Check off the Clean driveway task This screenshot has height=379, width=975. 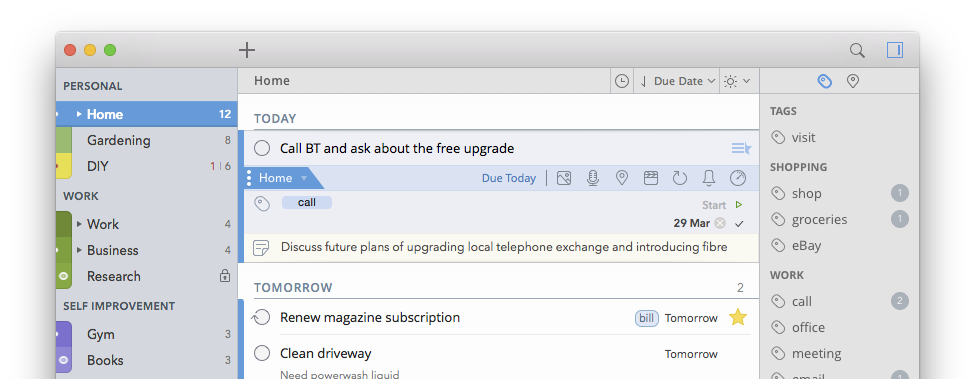click(x=262, y=354)
